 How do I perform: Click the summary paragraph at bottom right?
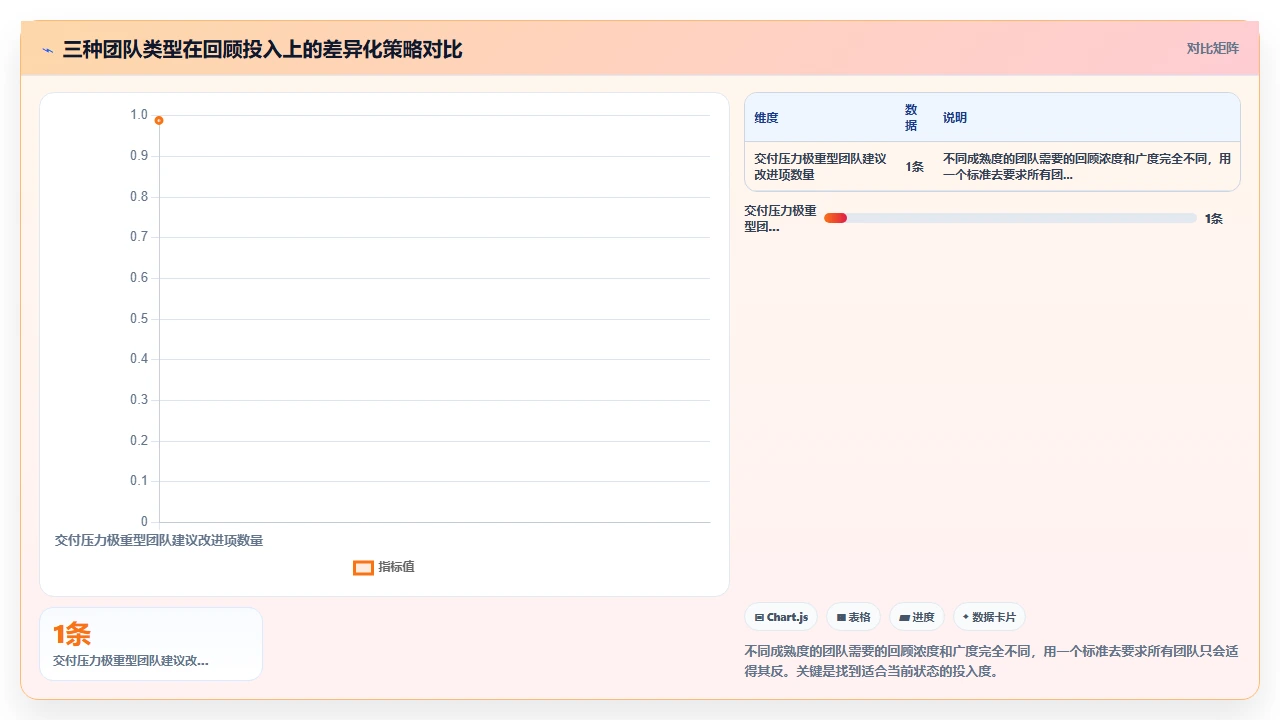pos(992,661)
